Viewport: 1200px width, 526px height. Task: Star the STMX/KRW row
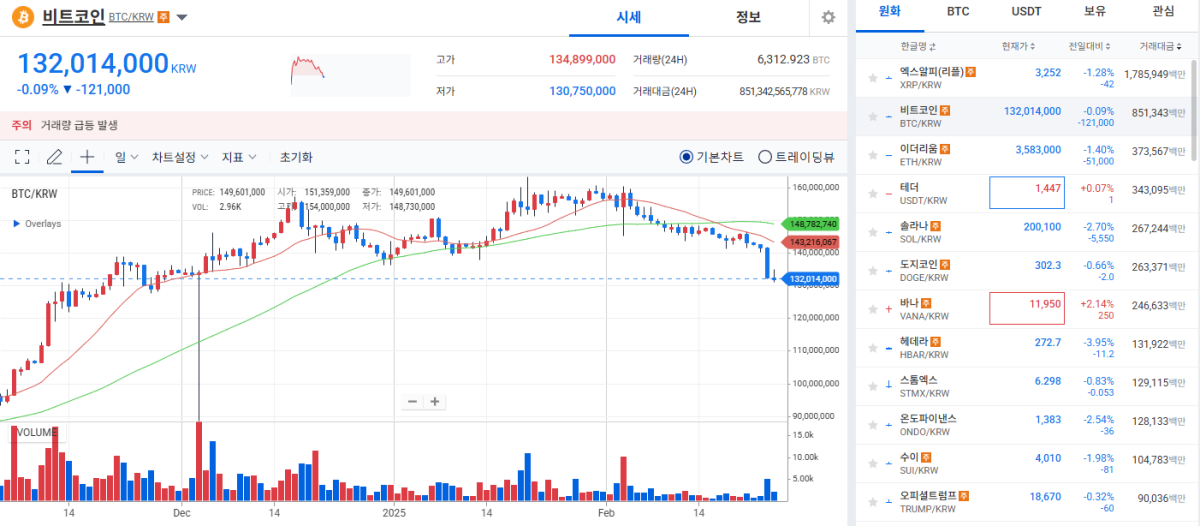click(873, 386)
